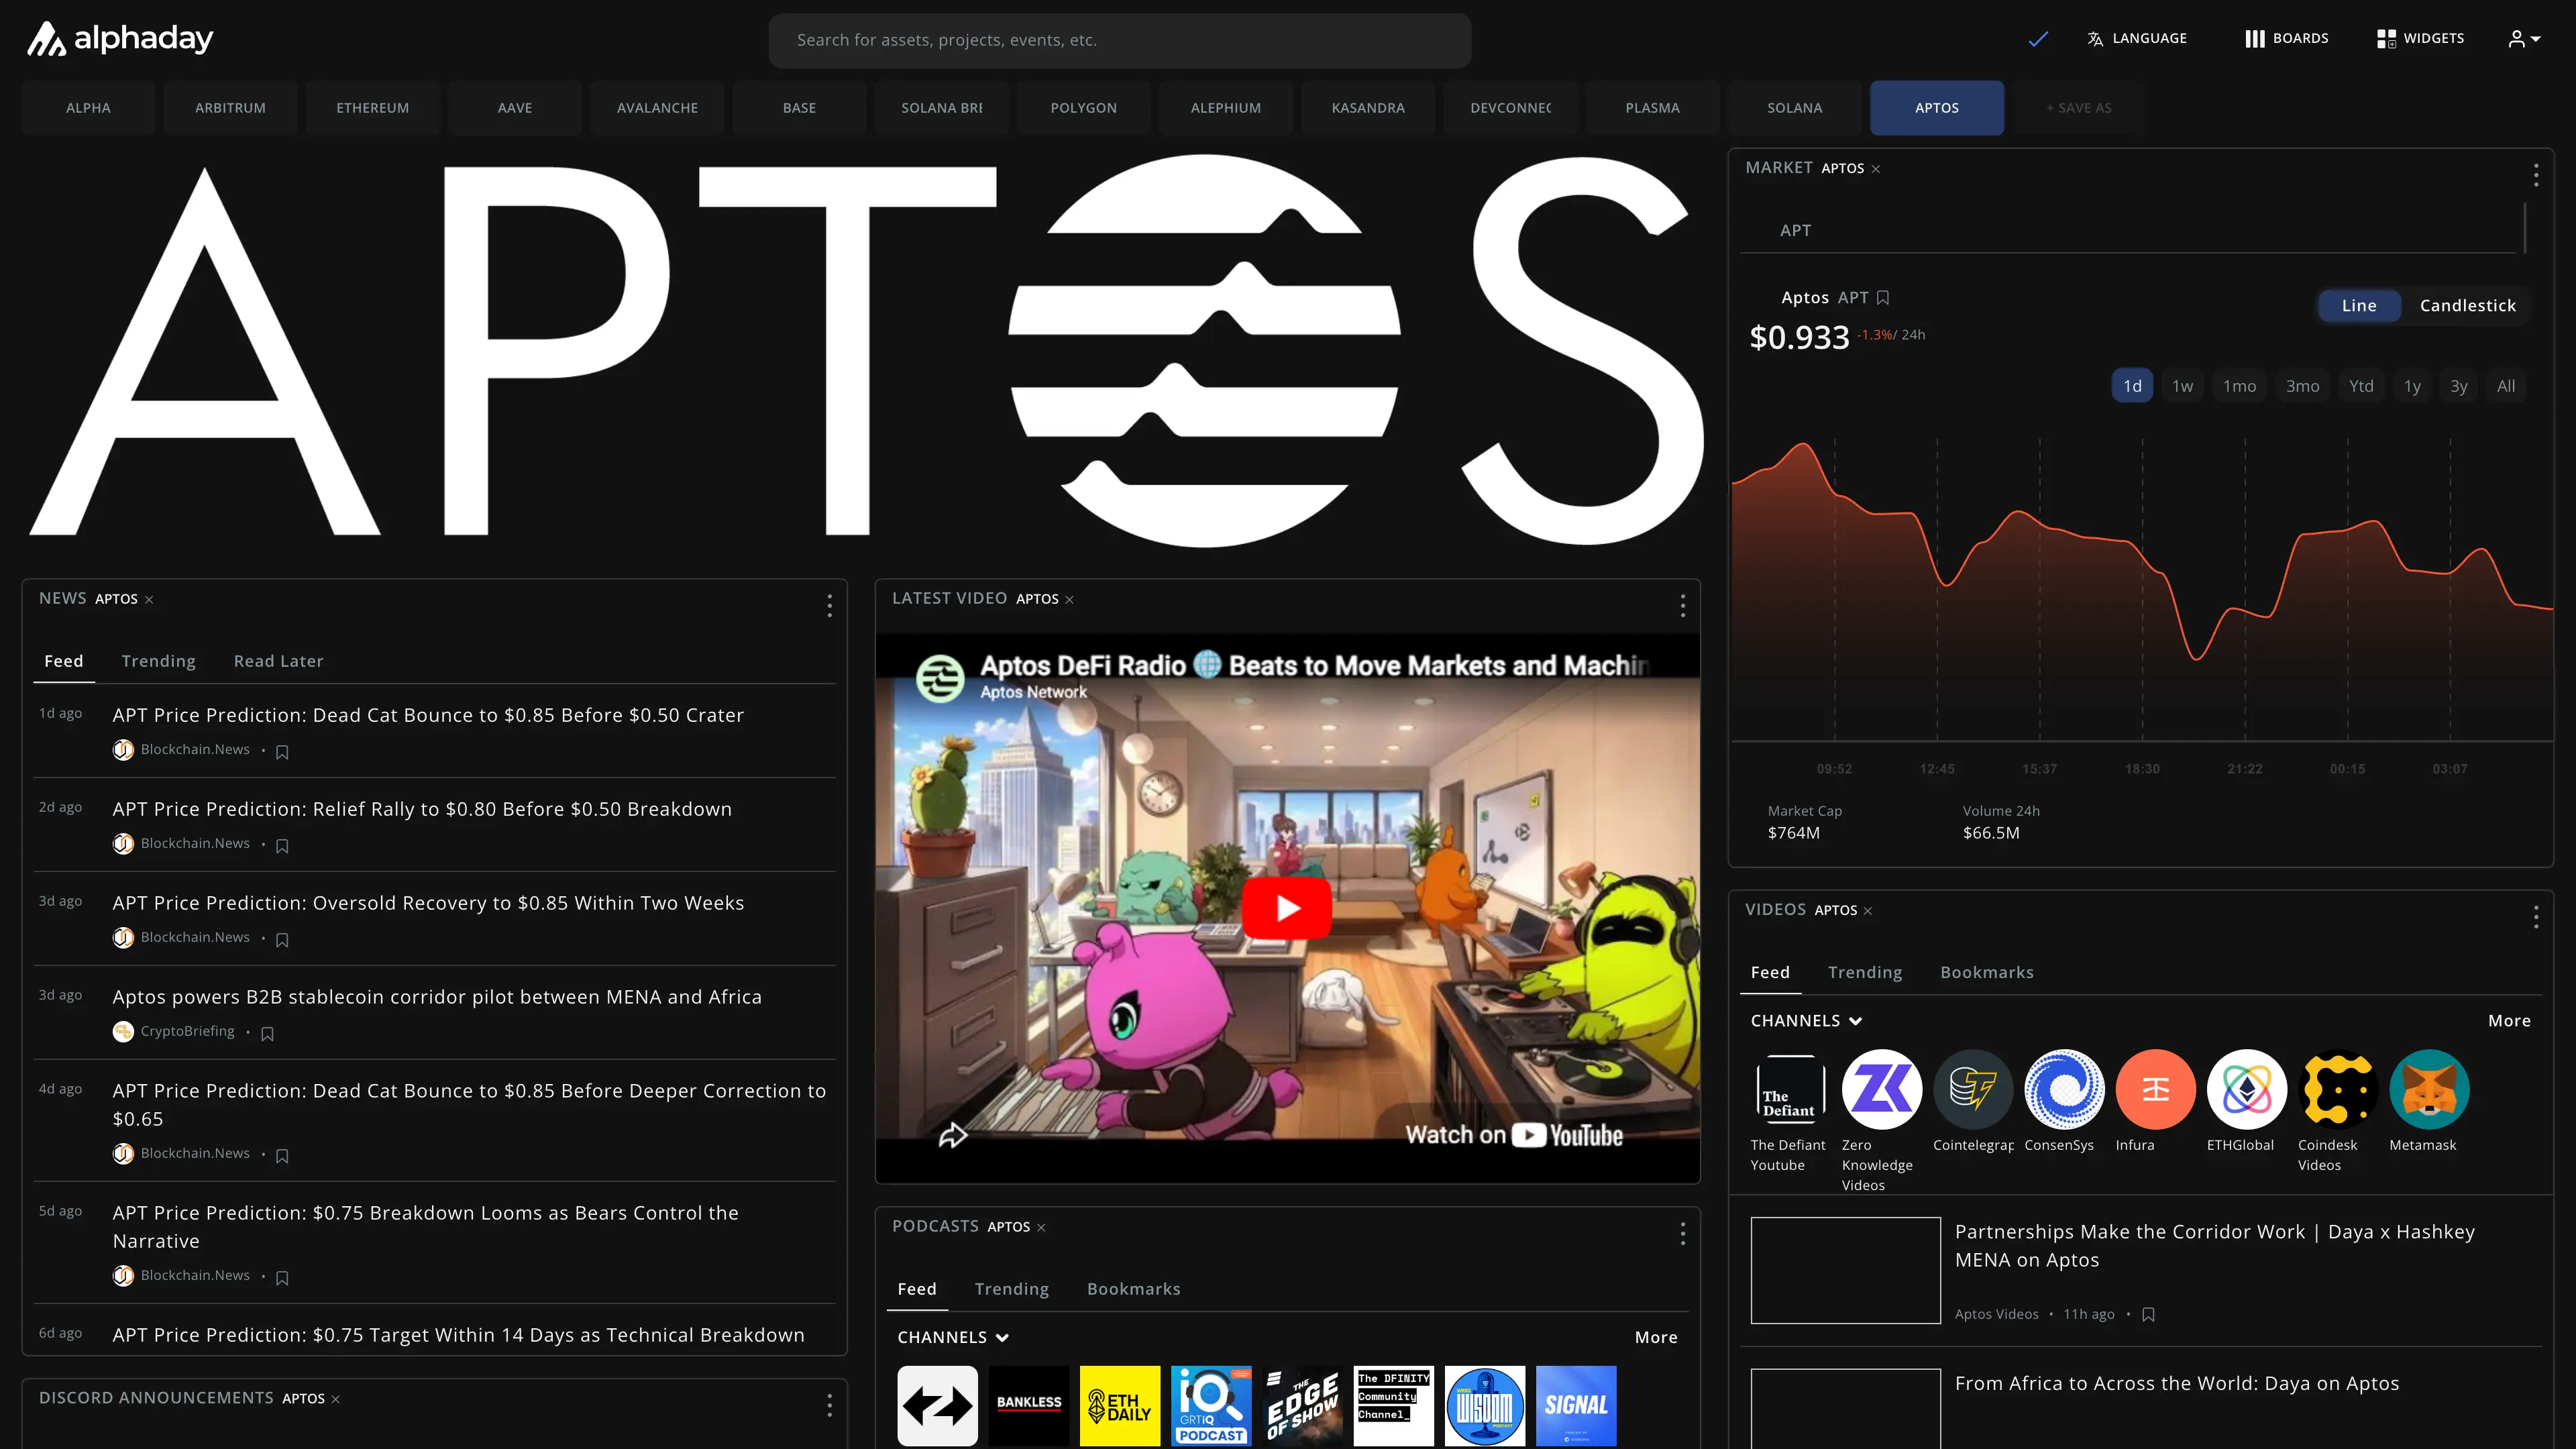Click More in Videos channels
The width and height of the screenshot is (2576, 1449).
click(x=2509, y=1021)
